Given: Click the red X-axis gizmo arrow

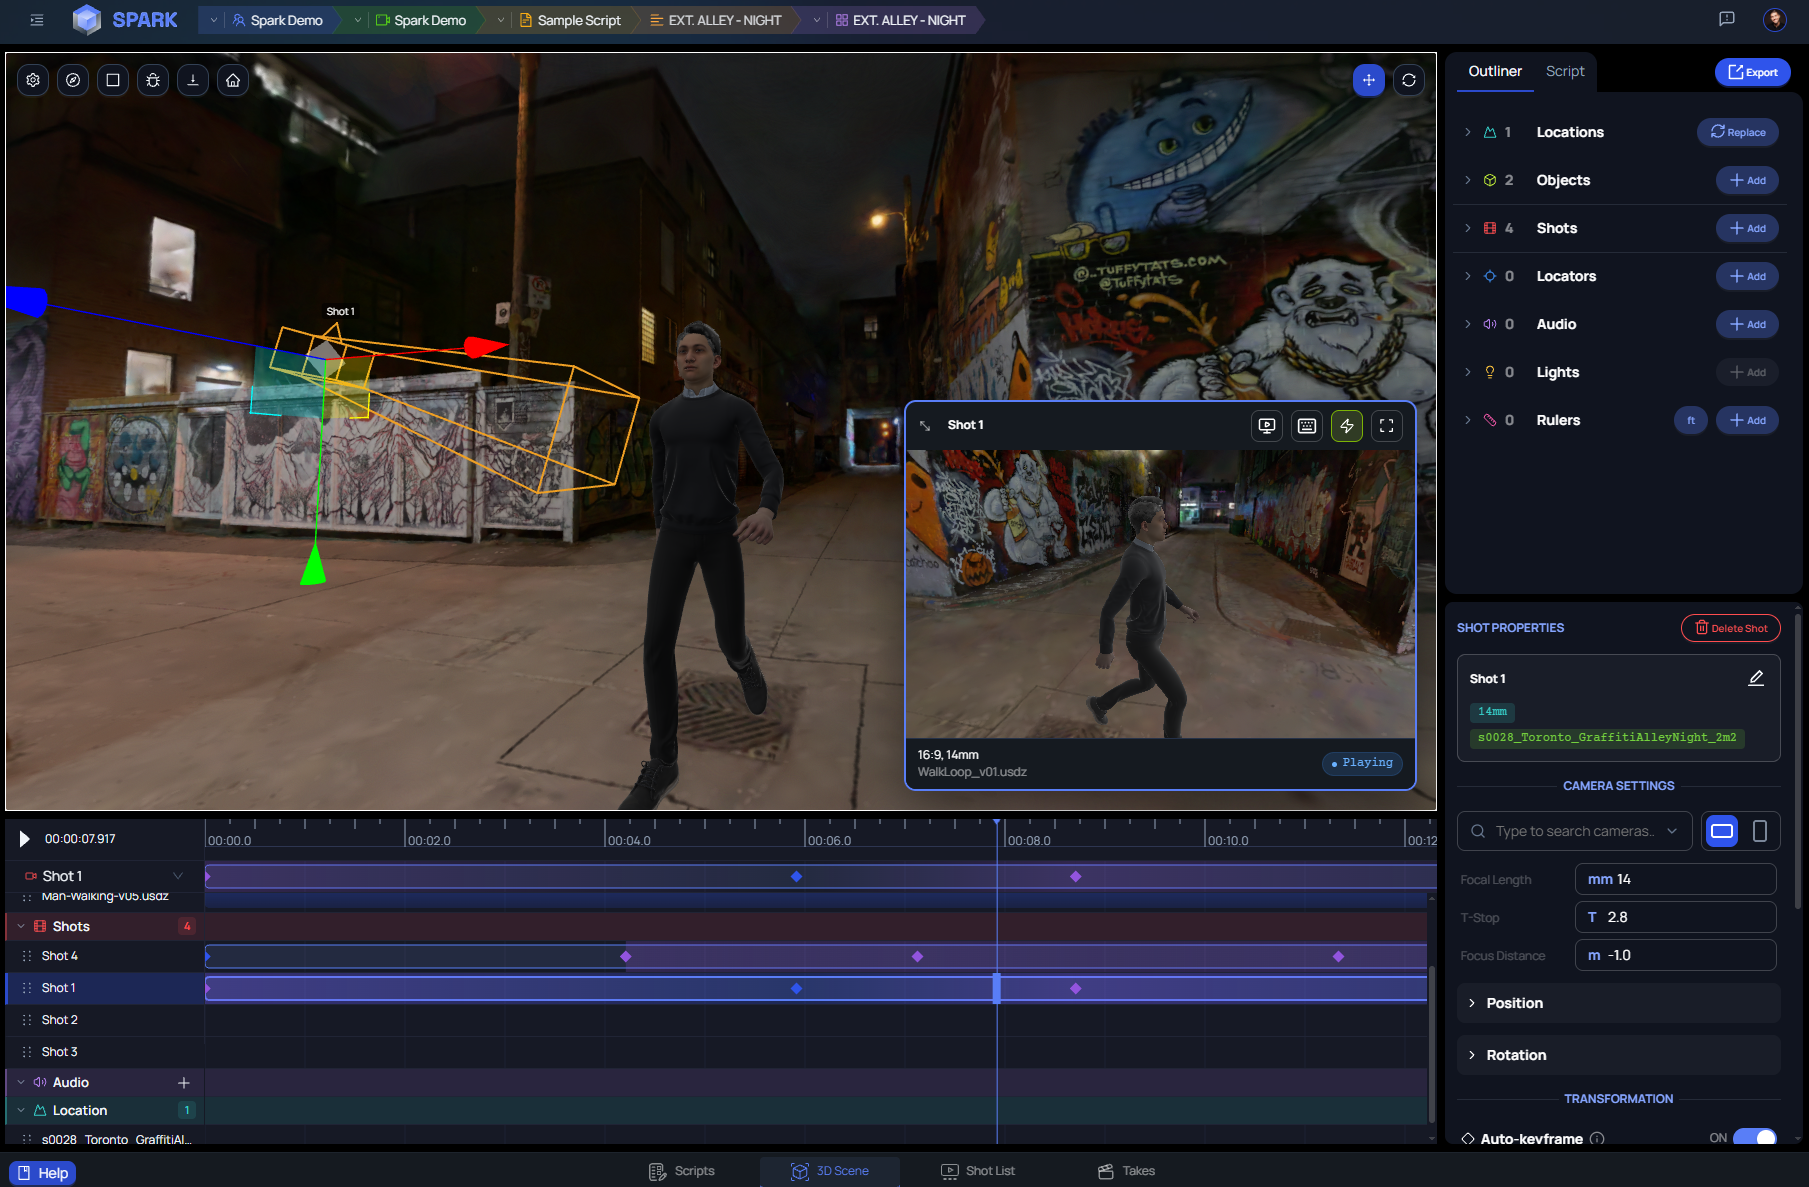Looking at the screenshot, I should 485,347.
